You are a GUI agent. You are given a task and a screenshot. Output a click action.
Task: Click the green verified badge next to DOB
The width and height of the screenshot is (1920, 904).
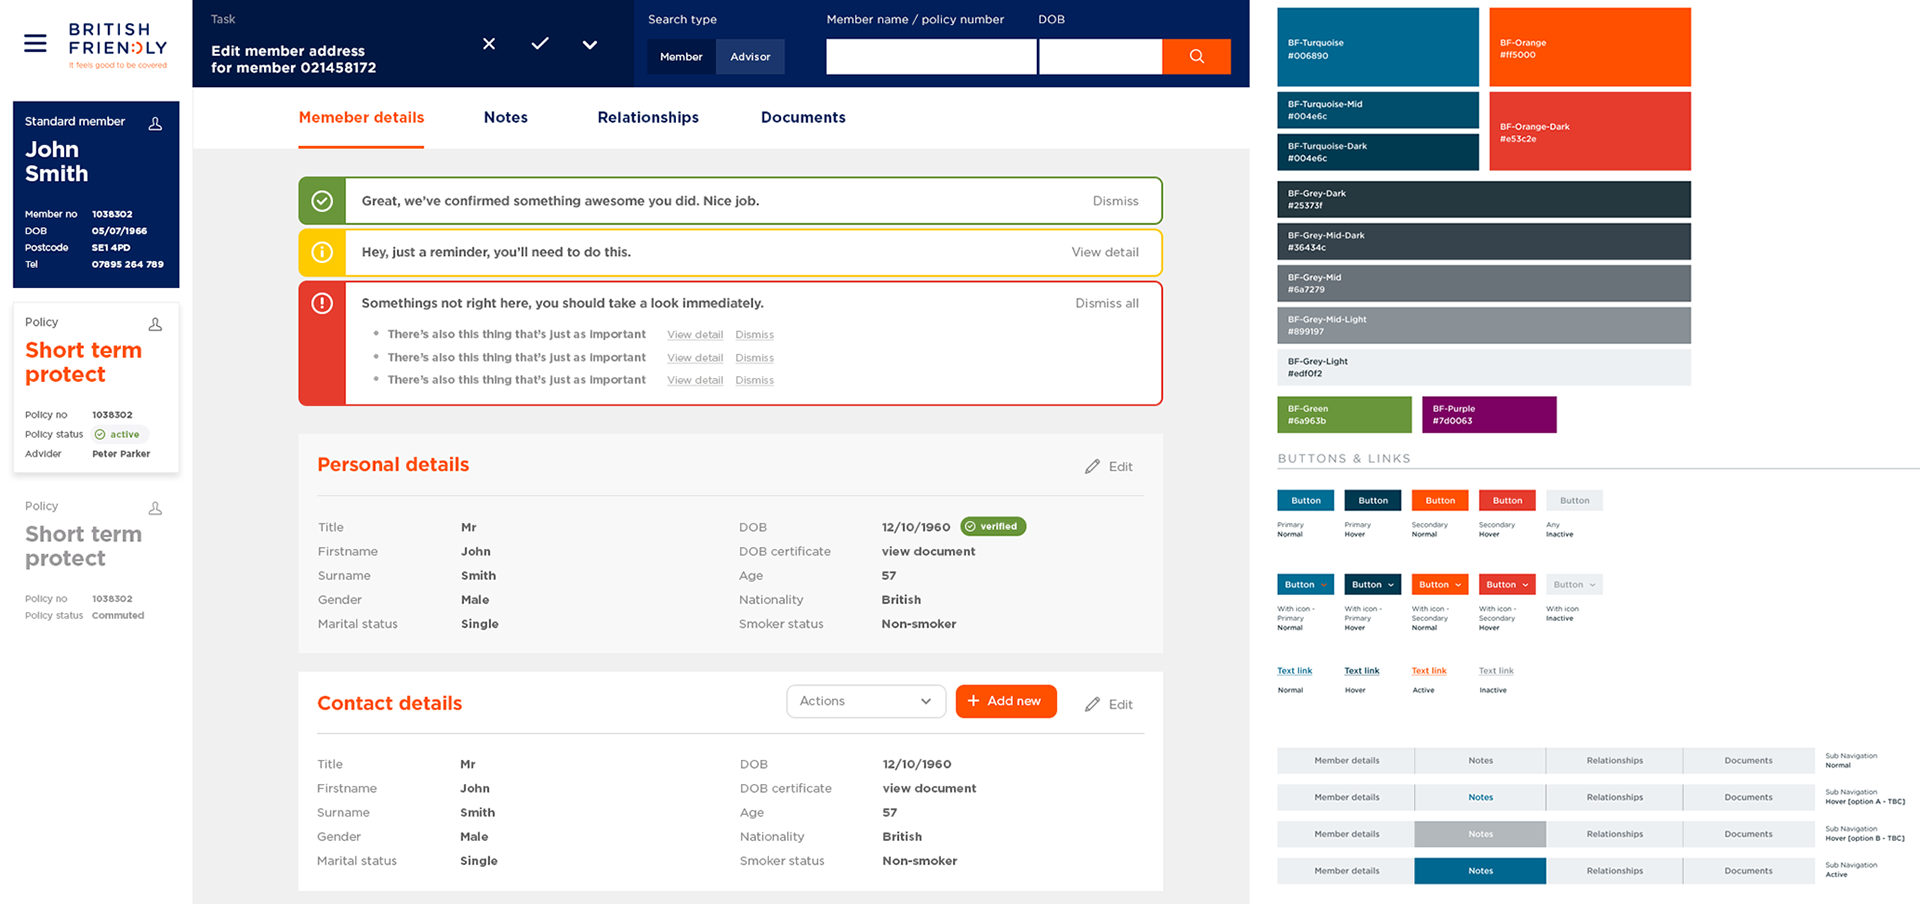click(993, 526)
